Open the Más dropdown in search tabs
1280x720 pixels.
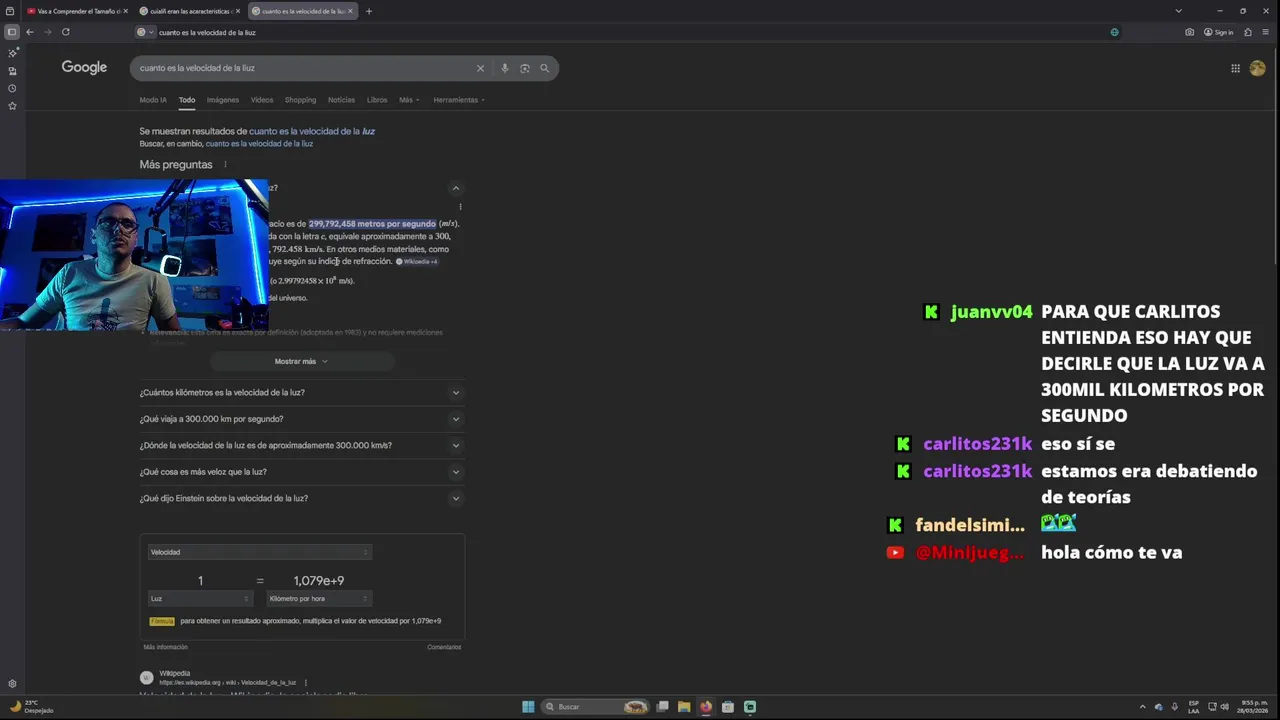pyautogui.click(x=409, y=100)
